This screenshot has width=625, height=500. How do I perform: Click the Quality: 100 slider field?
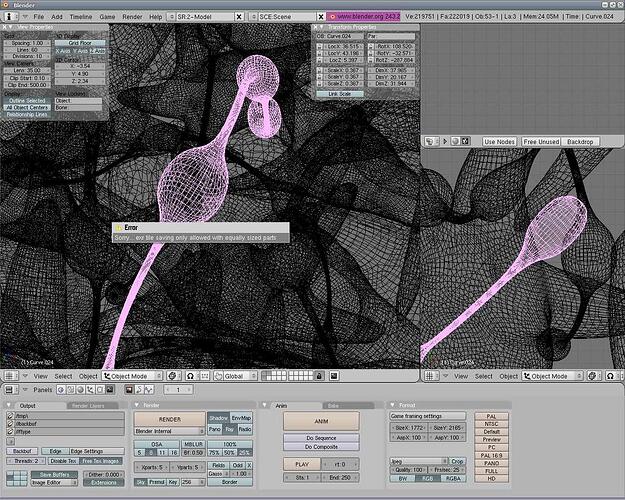(x=409, y=470)
